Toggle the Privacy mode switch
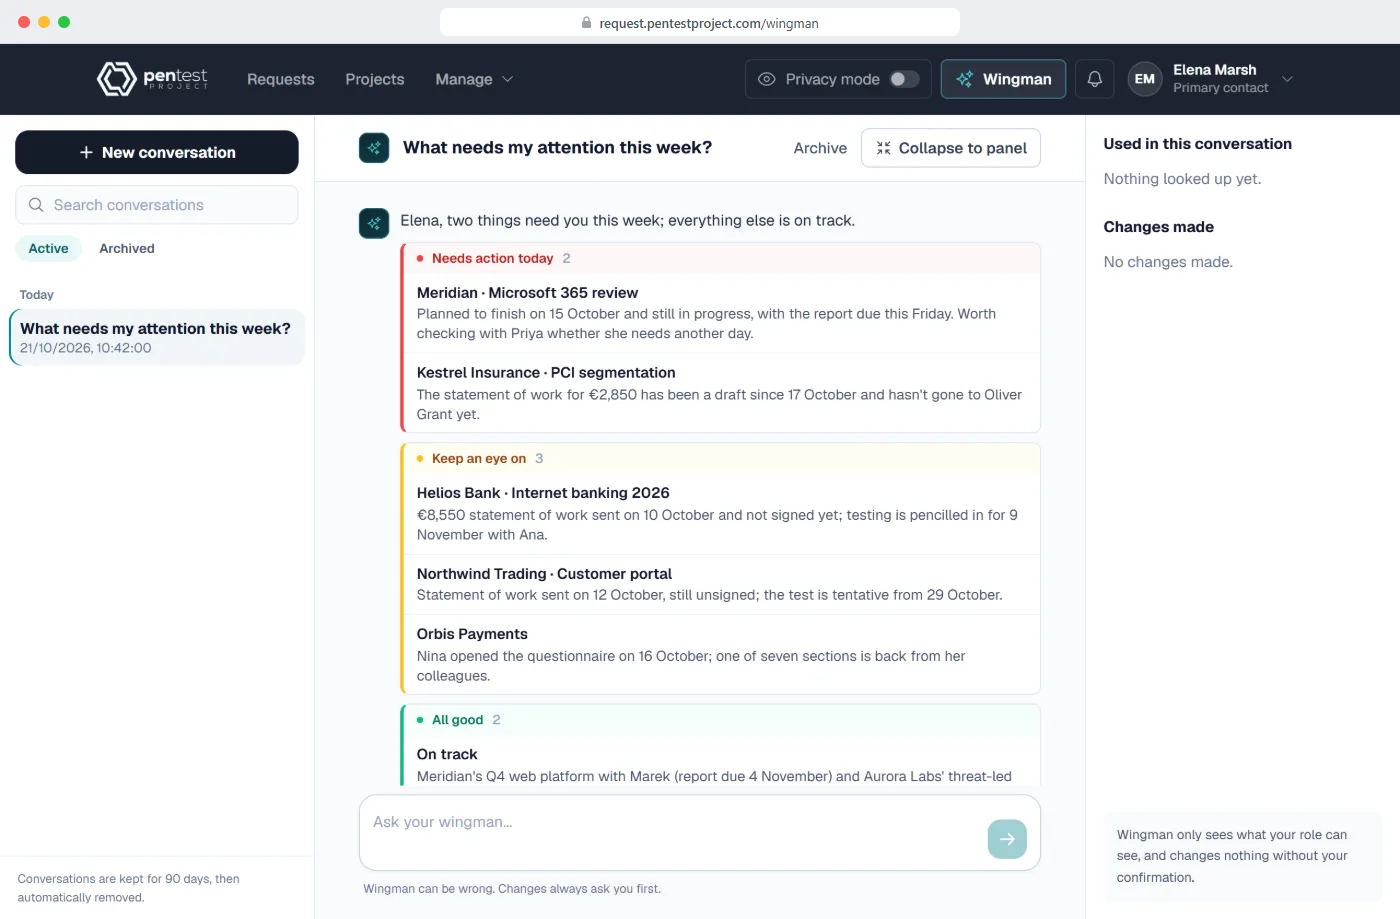Image resolution: width=1400 pixels, height=919 pixels. point(904,79)
